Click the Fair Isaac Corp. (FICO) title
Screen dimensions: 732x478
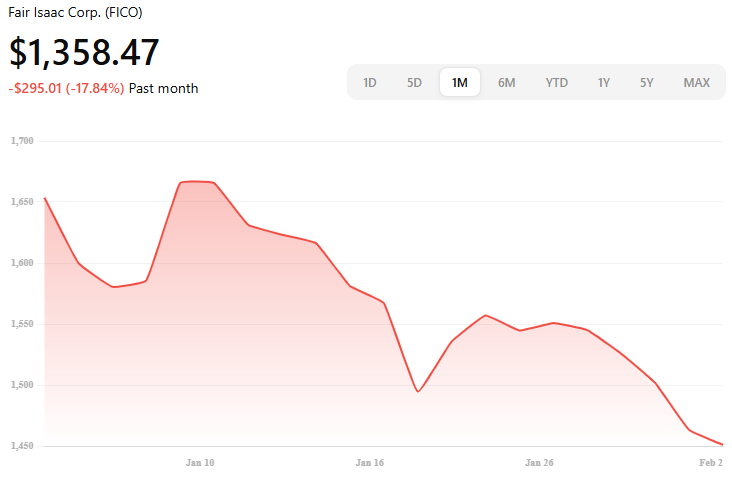click(75, 12)
